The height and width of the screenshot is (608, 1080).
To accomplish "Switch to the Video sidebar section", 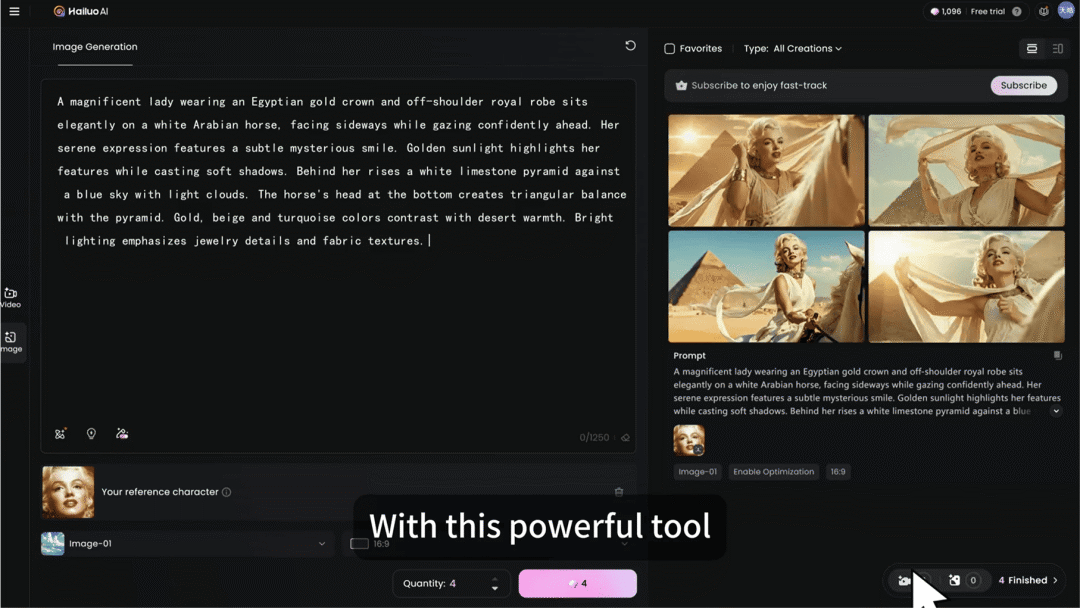I will pyautogui.click(x=11, y=297).
